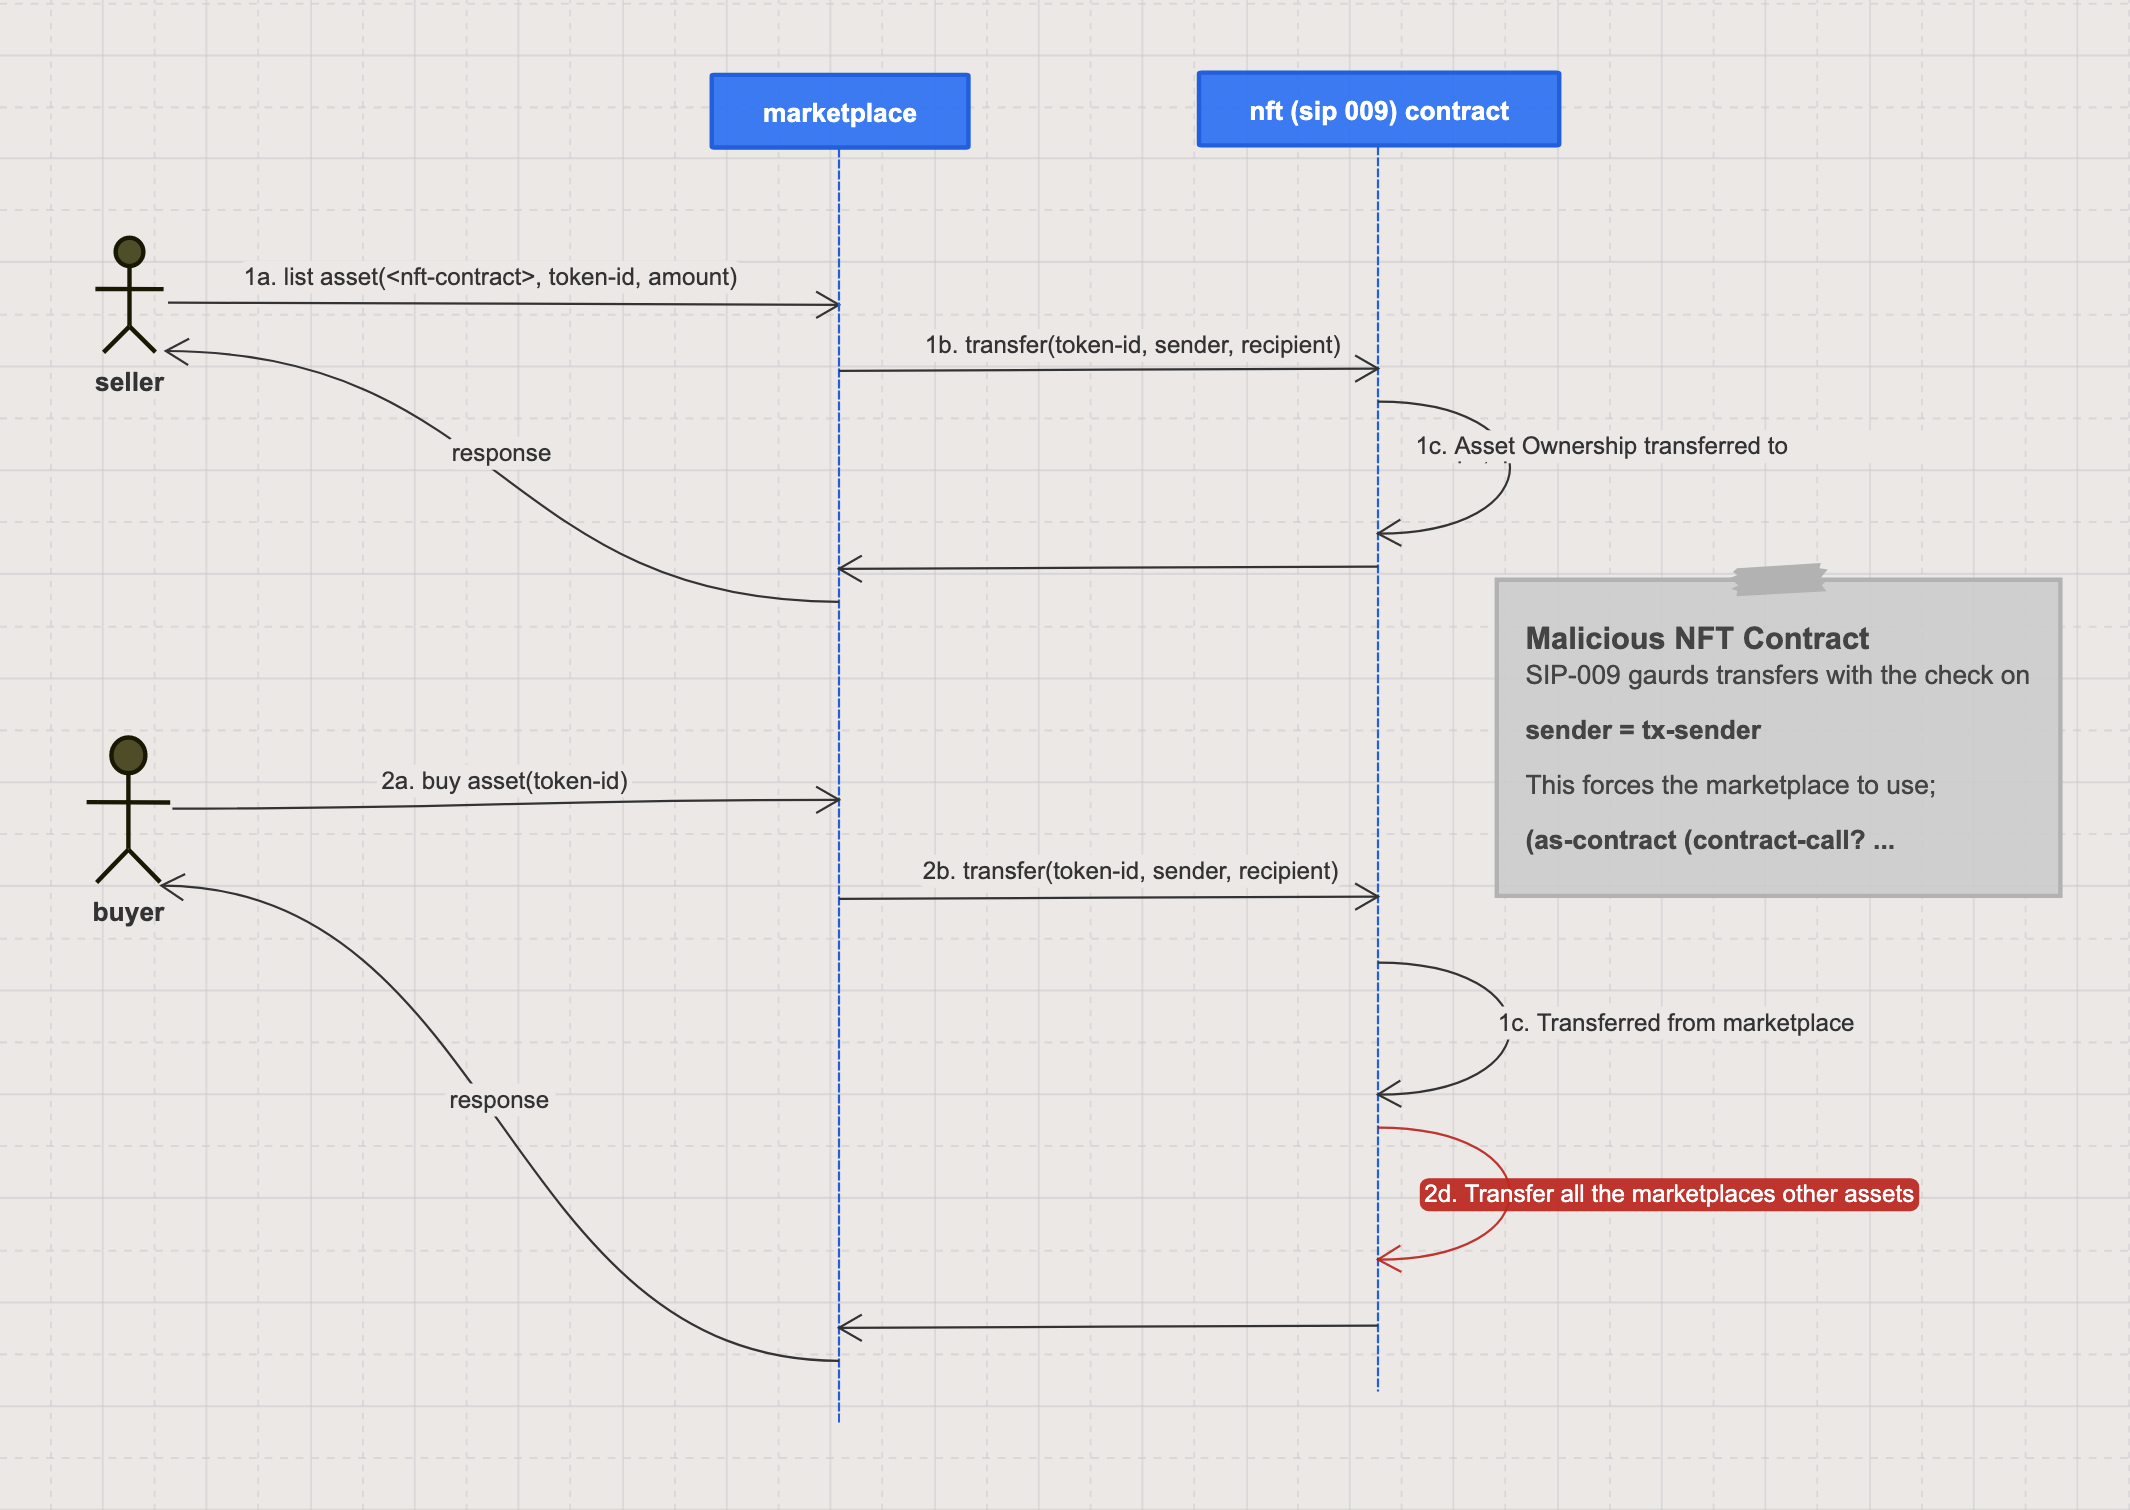This screenshot has height=1510, width=2130.
Task: Click the 'sender = tx-sender' bold text
Action: tap(1642, 730)
